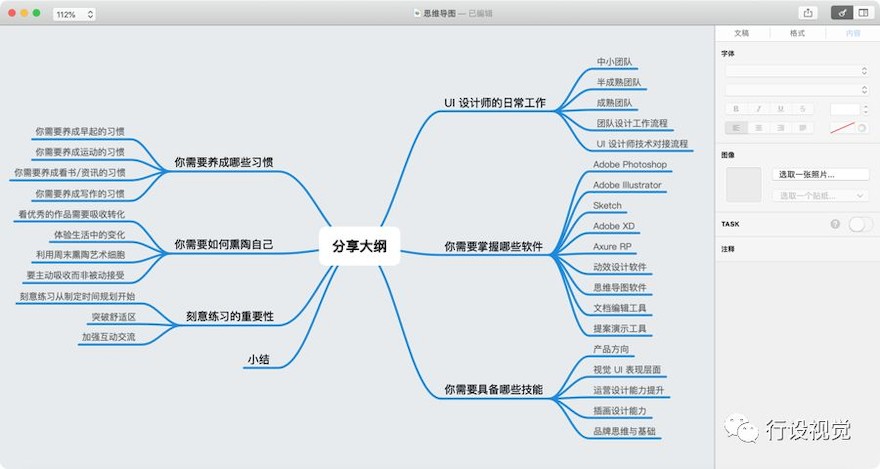This screenshot has width=880, height=469.
Task: Open the font style dropdown
Action: 797,90
